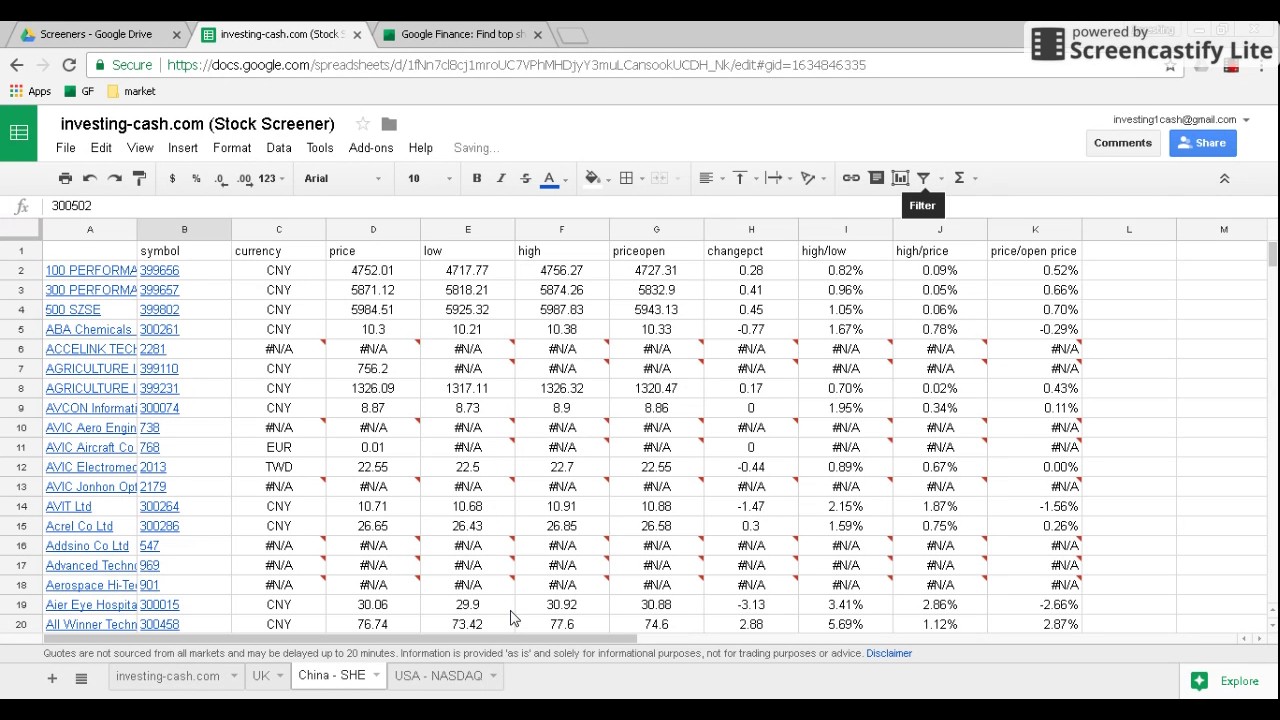Image resolution: width=1280 pixels, height=720 pixels.
Task: Open the View menu
Action: [x=140, y=148]
